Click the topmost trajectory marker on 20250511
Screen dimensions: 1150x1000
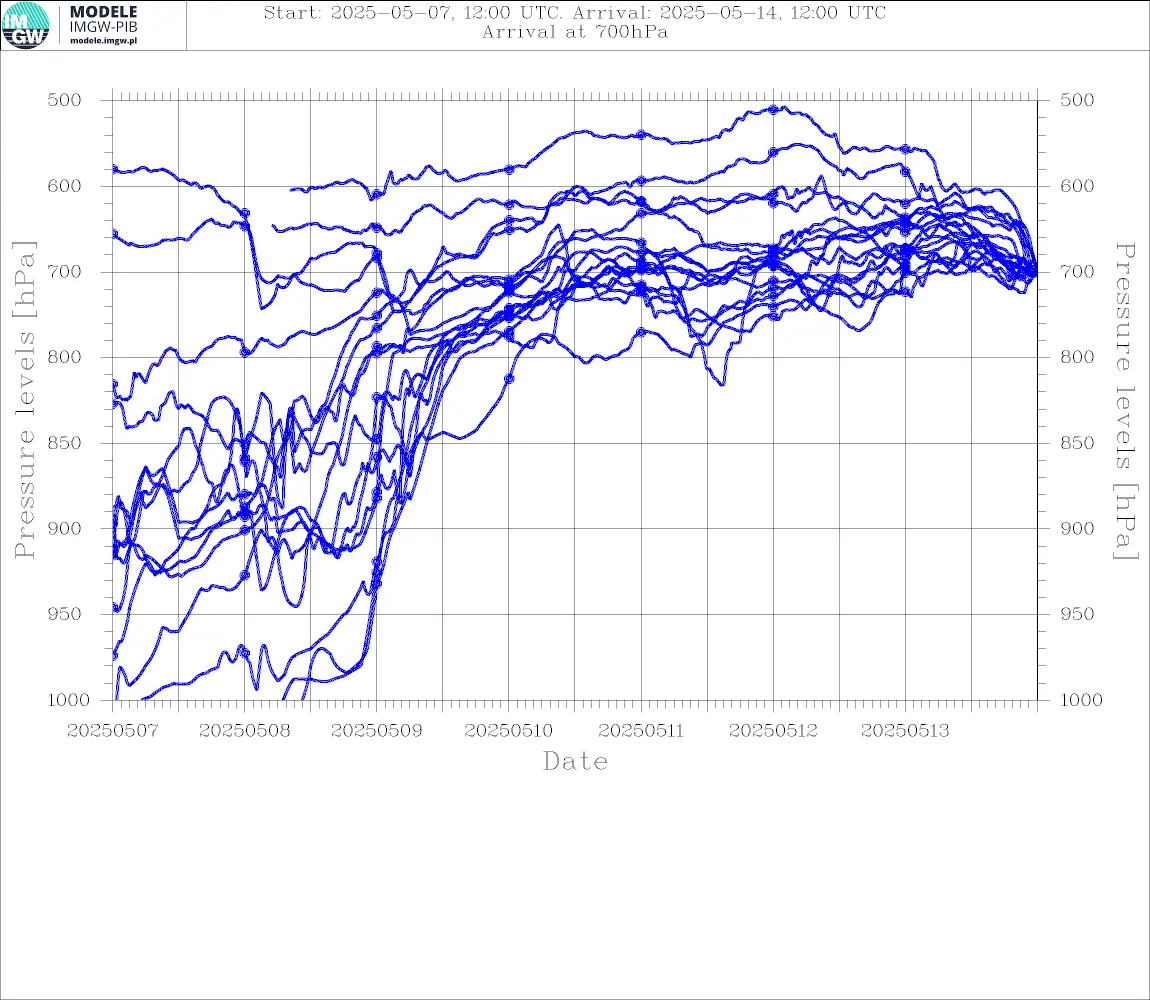[641, 135]
